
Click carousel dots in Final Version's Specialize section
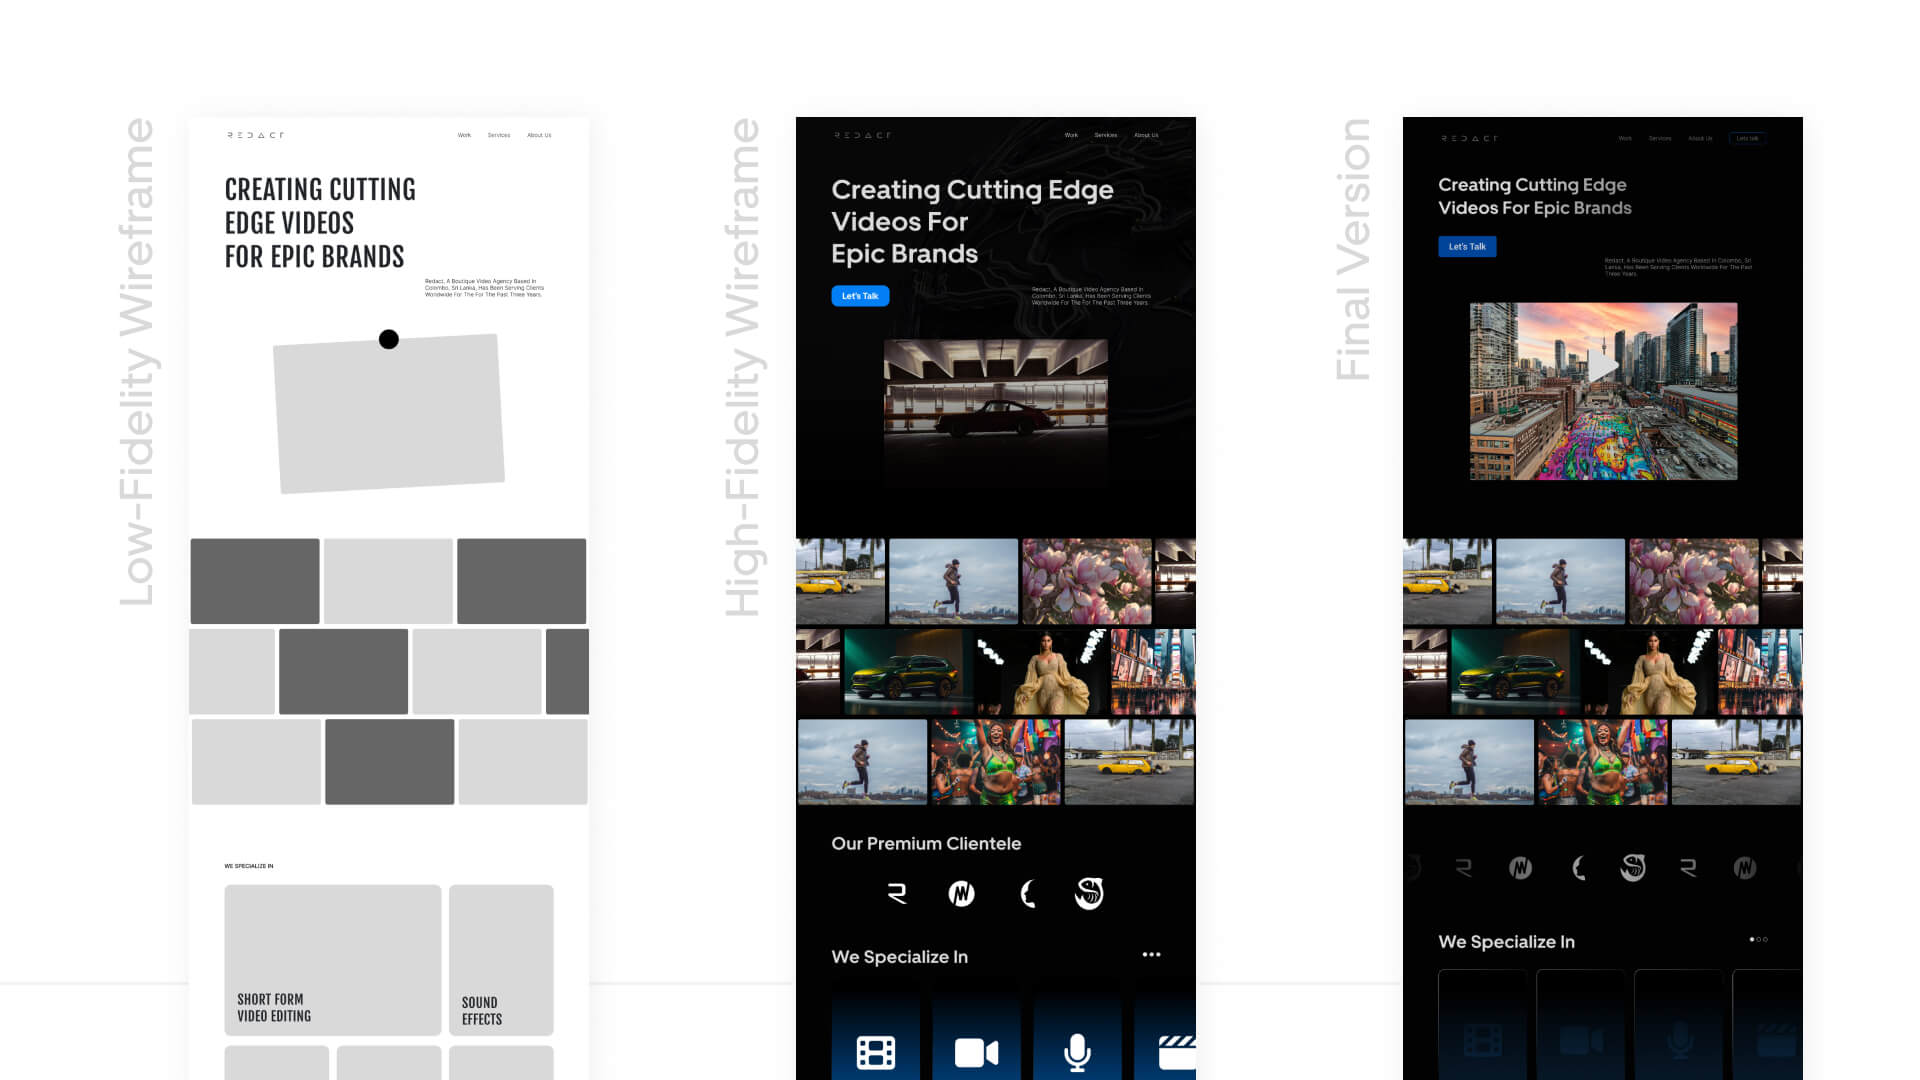click(1758, 939)
